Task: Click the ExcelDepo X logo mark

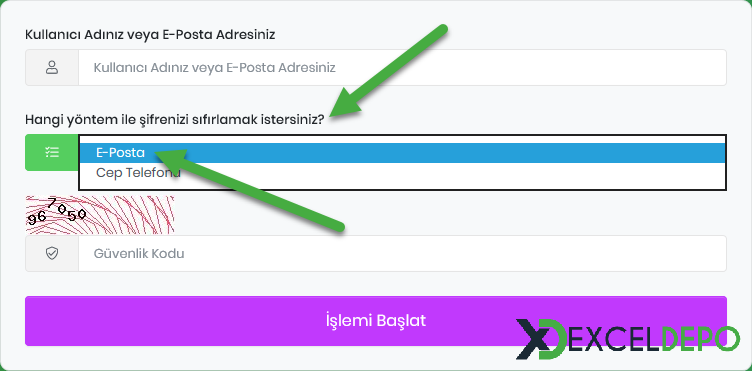Action: (541, 339)
